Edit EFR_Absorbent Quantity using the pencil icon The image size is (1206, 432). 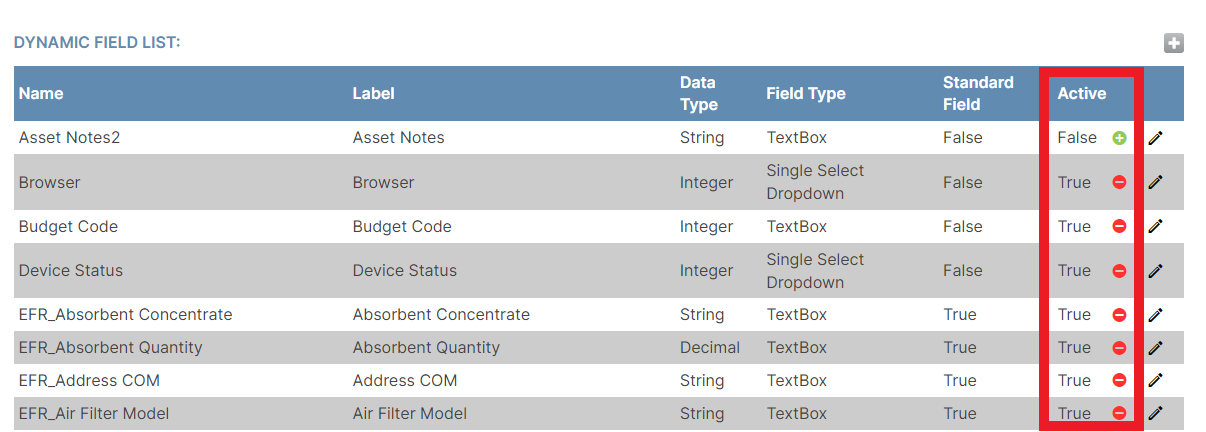[1156, 348]
